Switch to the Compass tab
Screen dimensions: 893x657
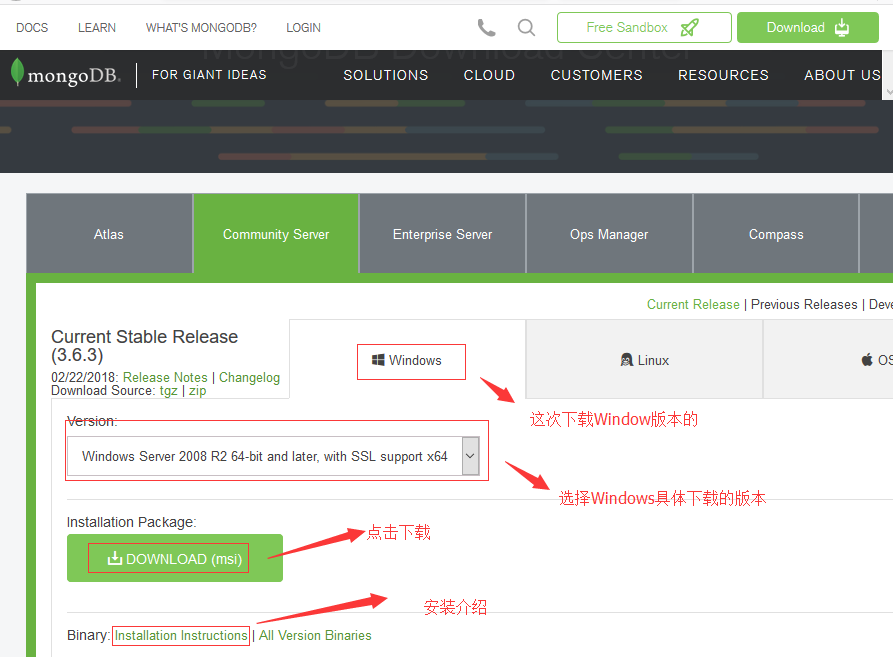776,234
